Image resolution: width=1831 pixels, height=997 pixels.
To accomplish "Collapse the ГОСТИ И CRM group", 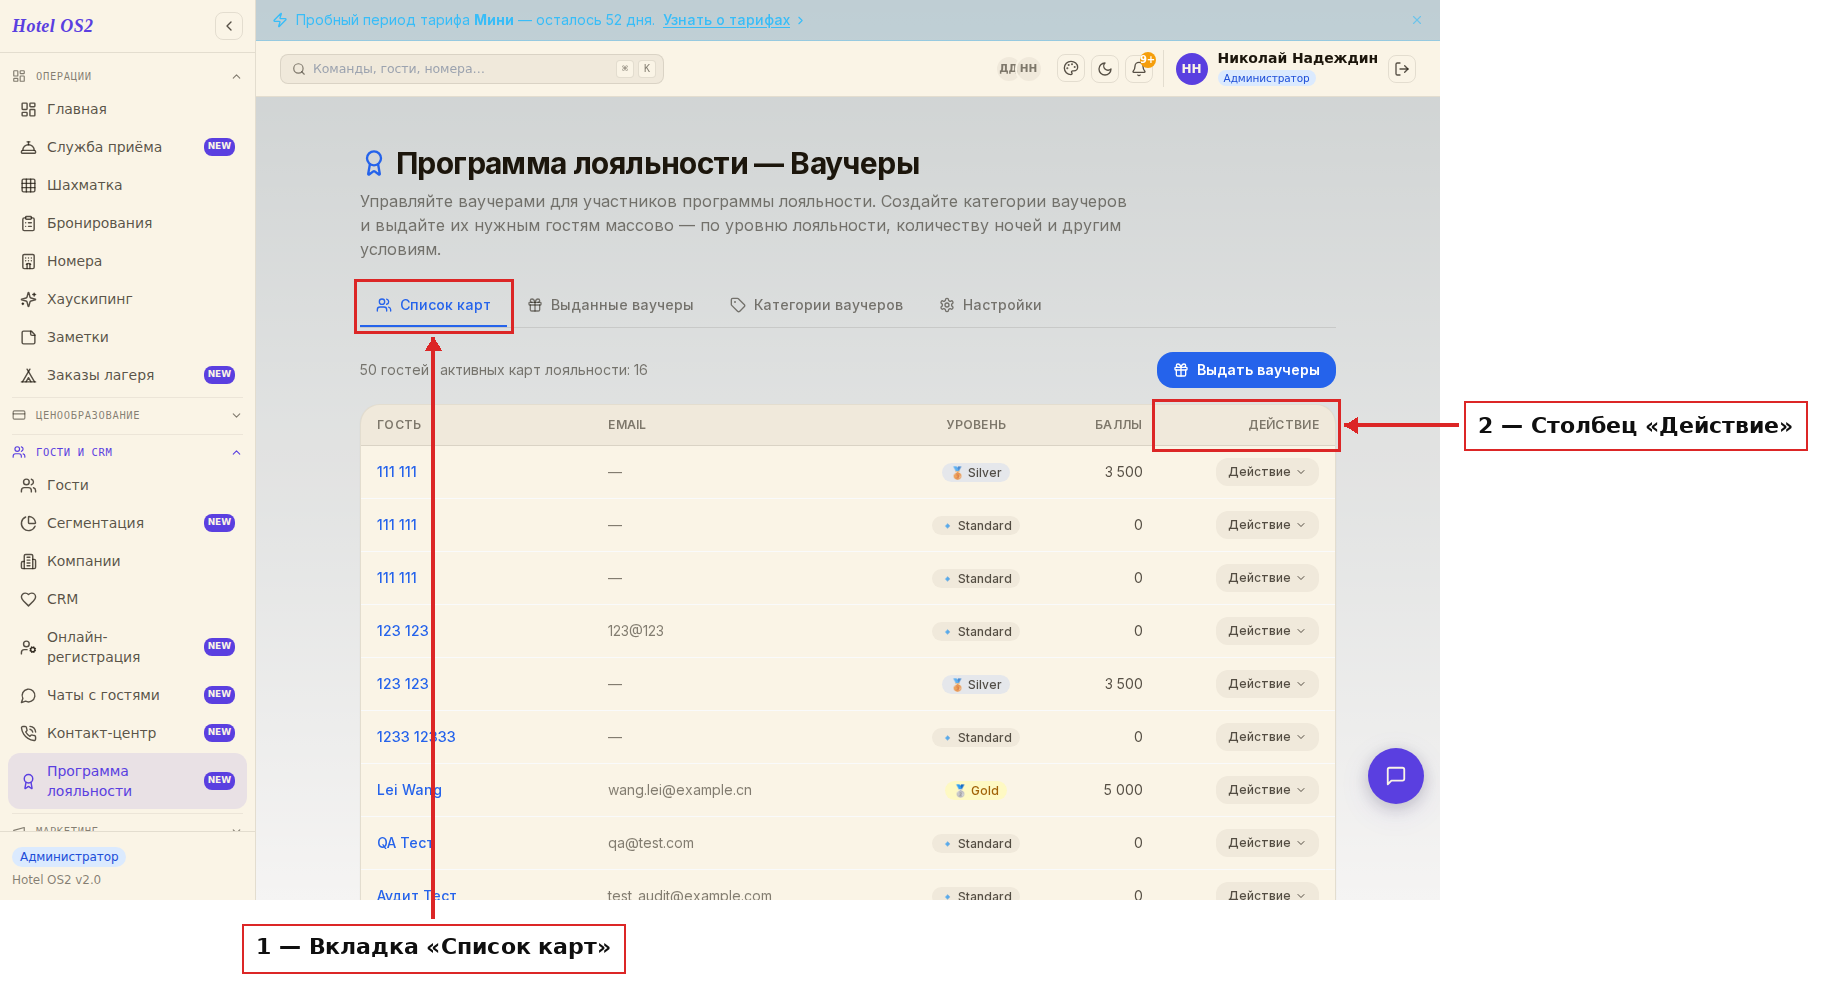I will click(x=127, y=452).
